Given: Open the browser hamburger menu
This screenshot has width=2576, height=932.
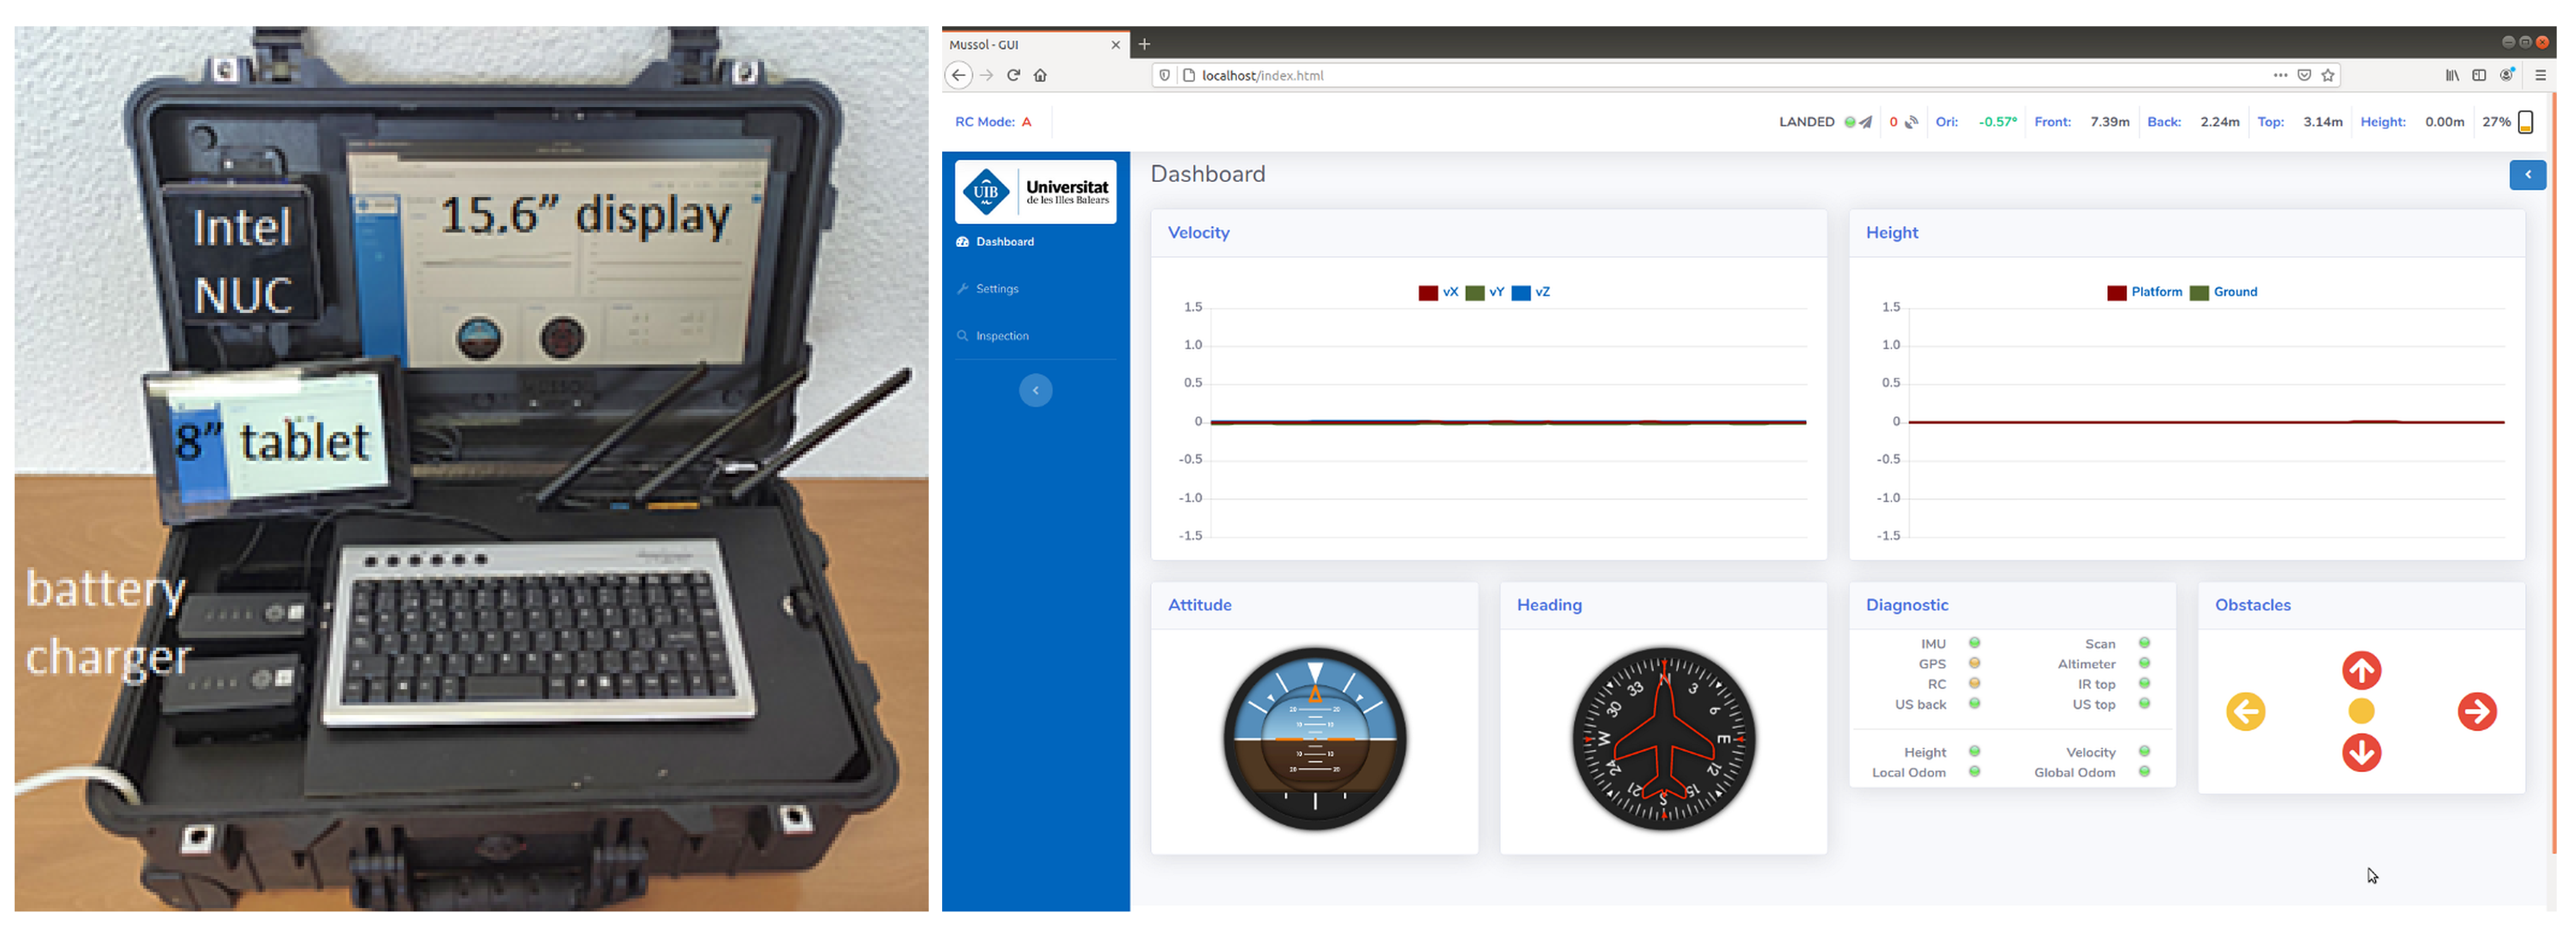Looking at the screenshot, I should 2540,75.
